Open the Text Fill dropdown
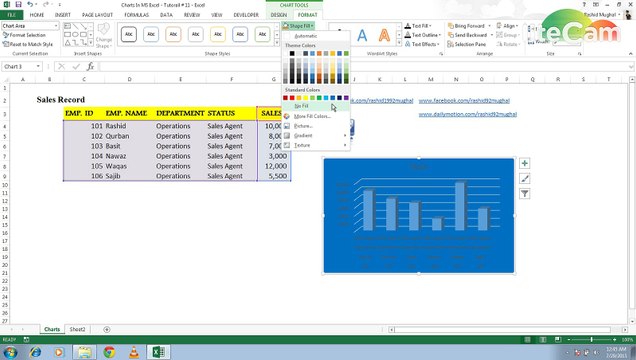Viewport: 636px width, 360px height. pyautogui.click(x=418, y=26)
